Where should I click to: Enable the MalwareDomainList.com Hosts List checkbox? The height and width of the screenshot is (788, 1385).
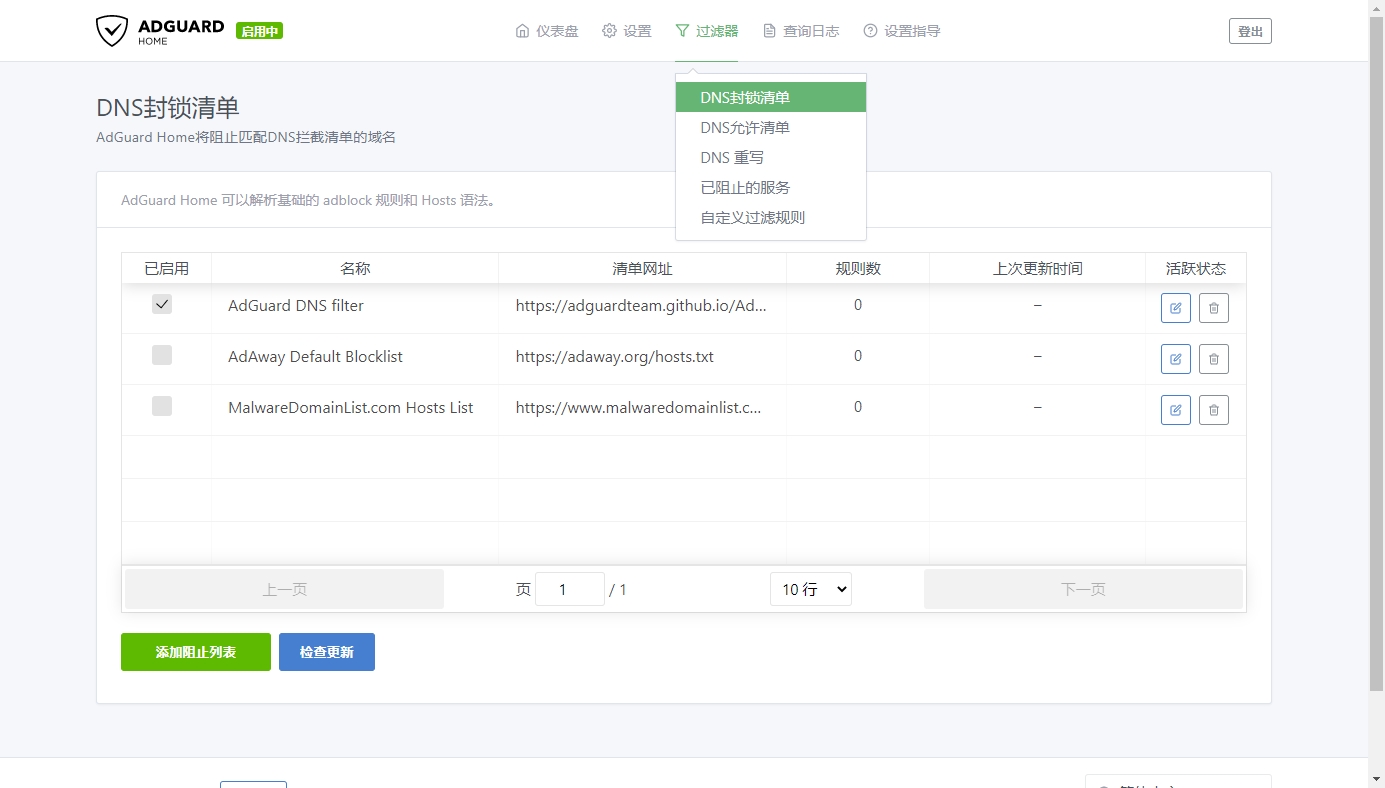click(x=162, y=406)
